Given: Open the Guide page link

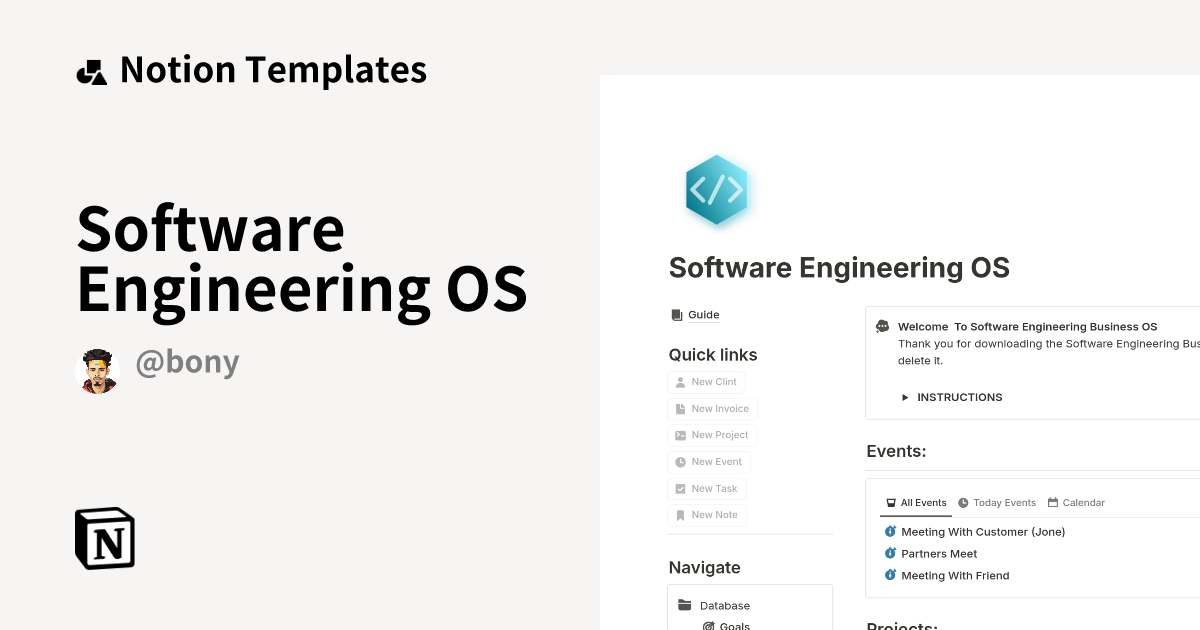Looking at the screenshot, I should pos(703,314).
